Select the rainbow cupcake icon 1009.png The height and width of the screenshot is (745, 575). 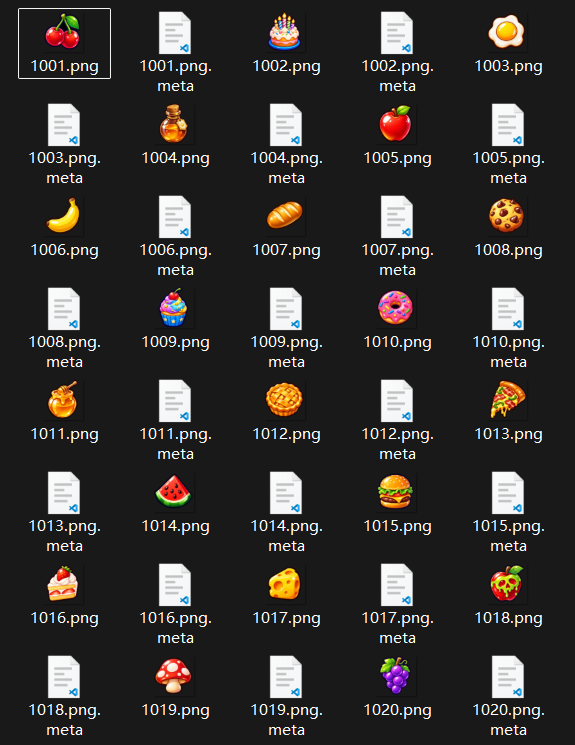pyautogui.click(x=174, y=308)
